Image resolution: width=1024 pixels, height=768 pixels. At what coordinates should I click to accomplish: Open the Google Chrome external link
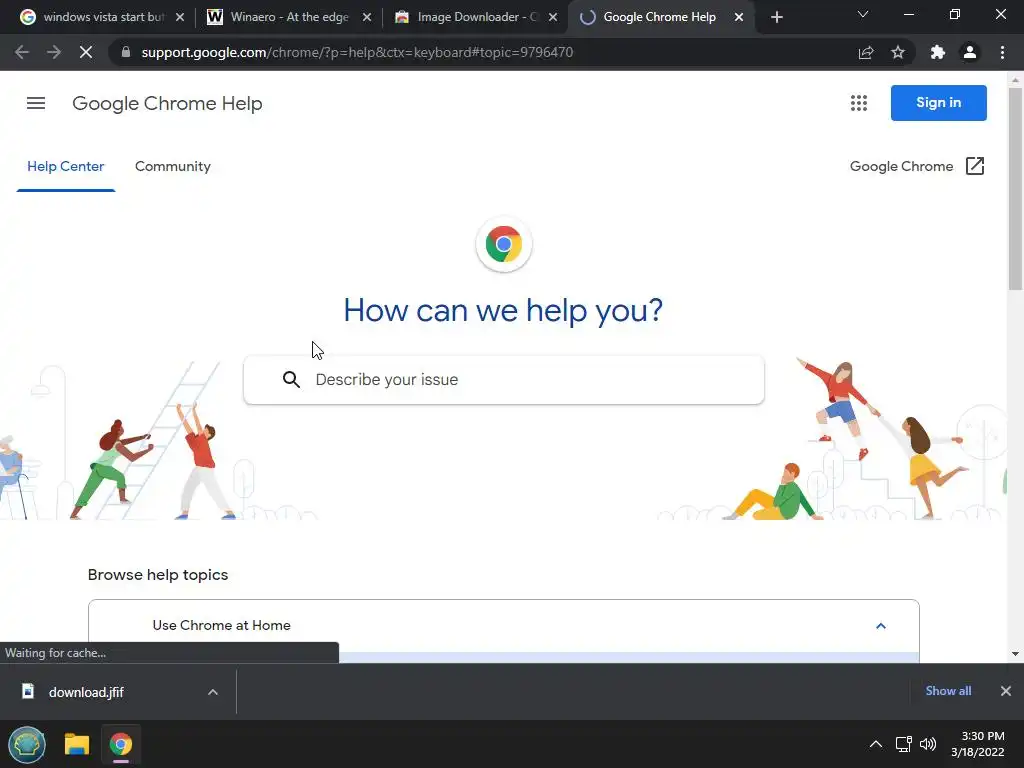917,167
